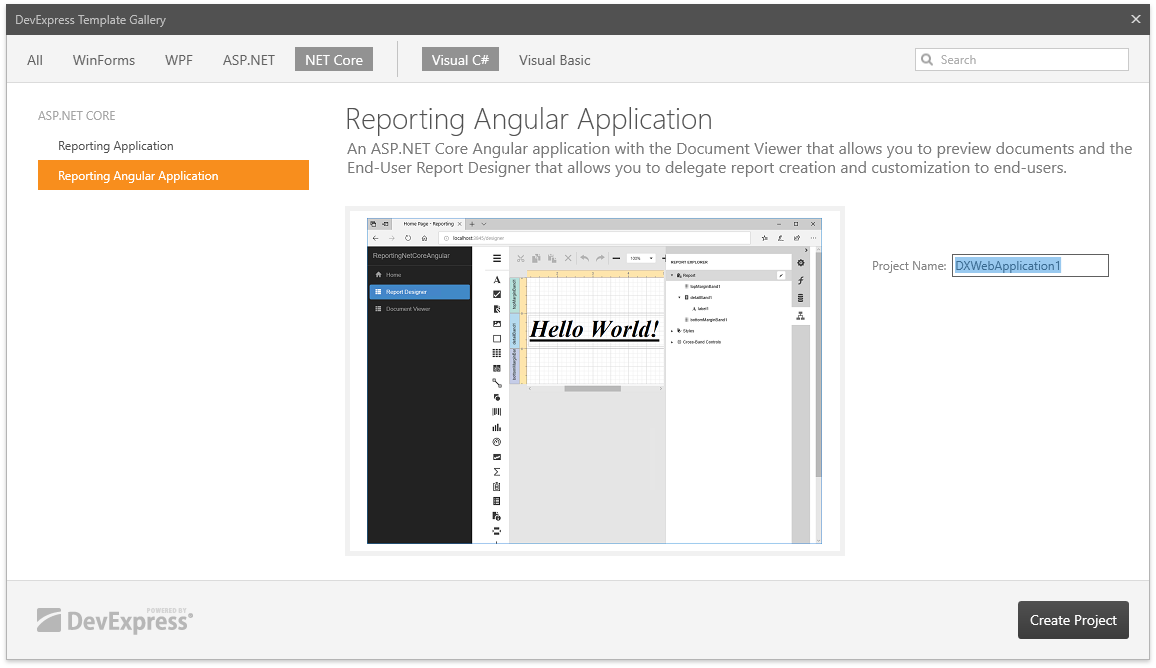This screenshot has width=1156, height=668.
Task: Click the undo arrow in the preview toolbar
Action: pos(585,258)
